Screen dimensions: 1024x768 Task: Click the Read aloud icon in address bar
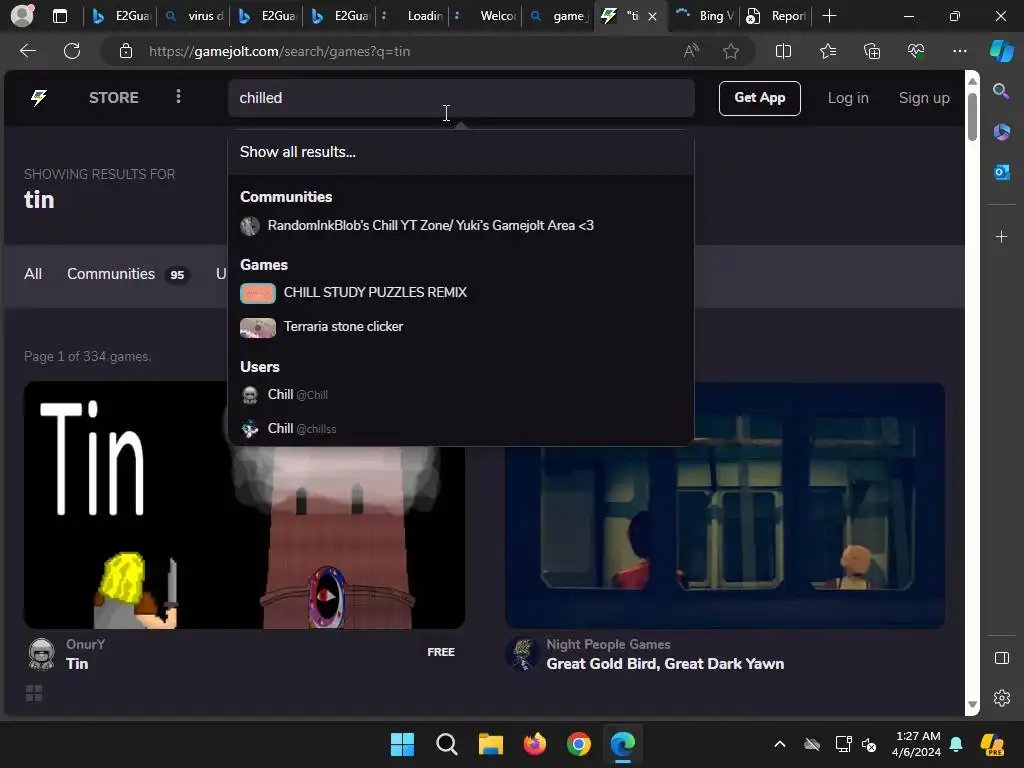click(x=691, y=51)
